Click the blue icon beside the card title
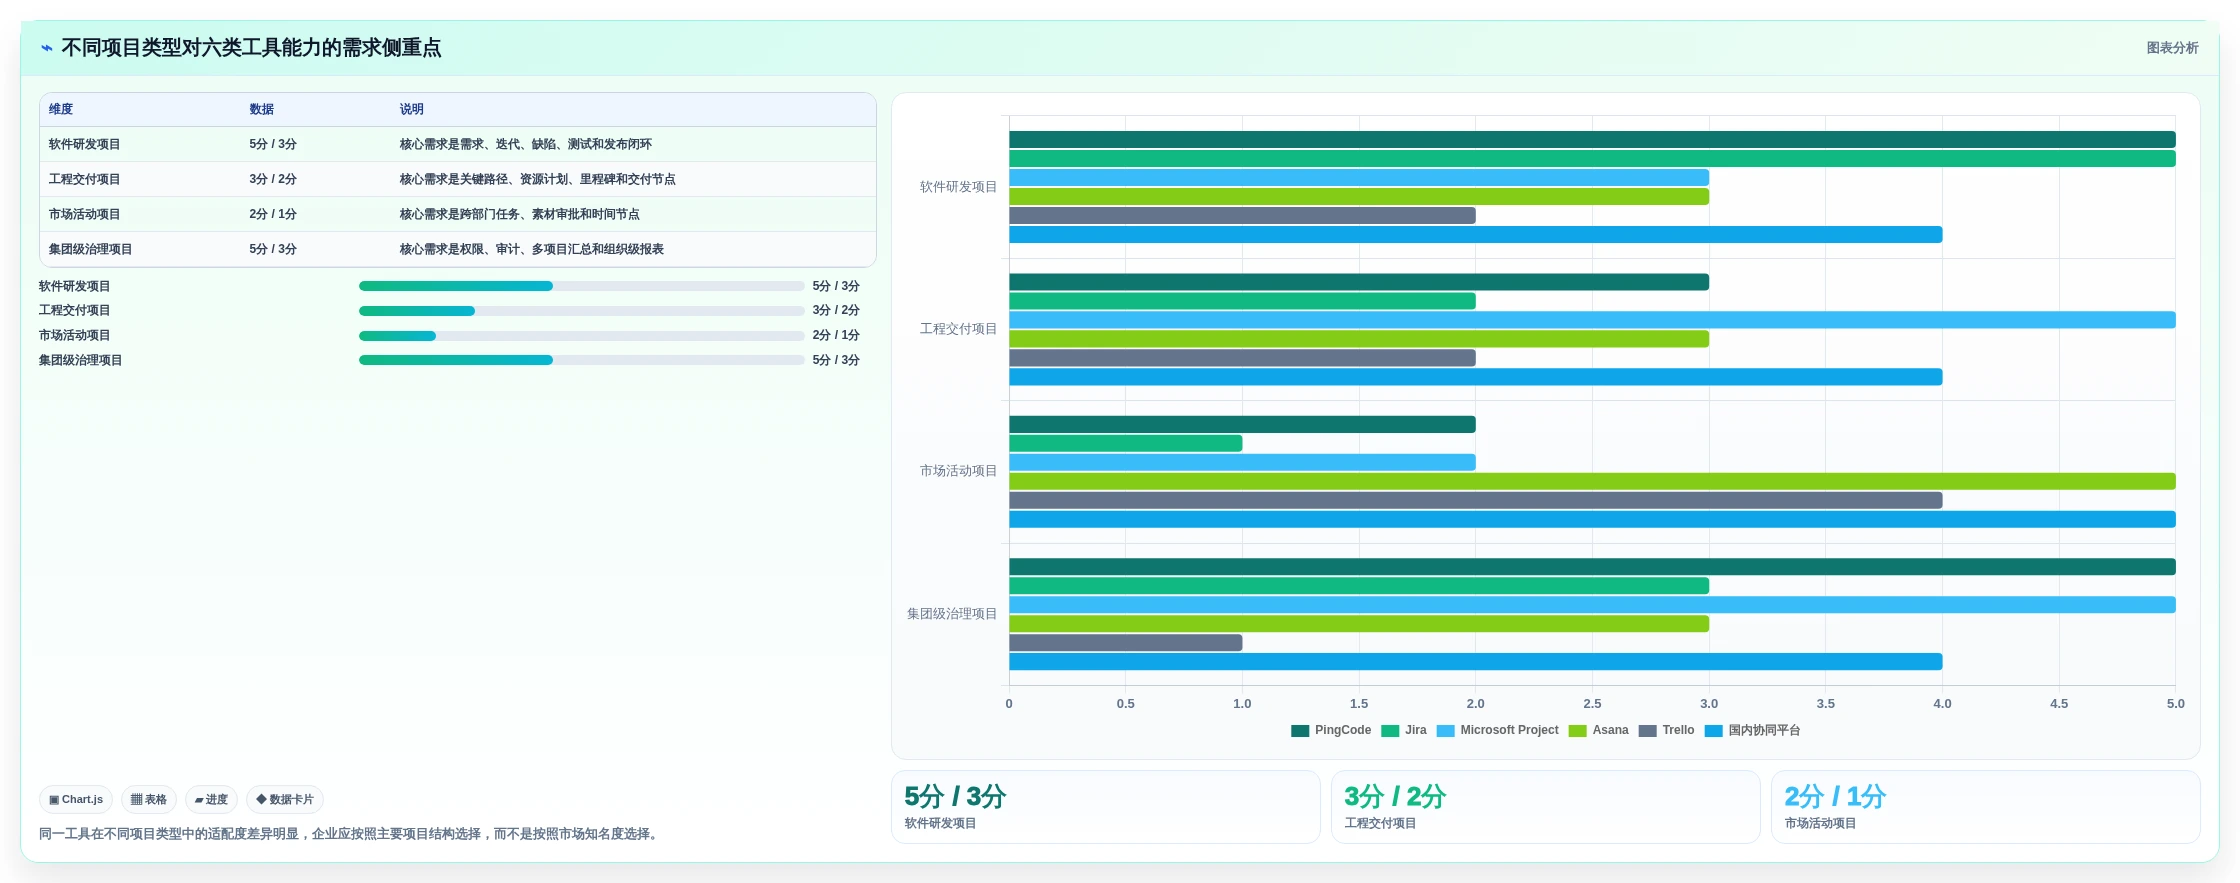 point(46,48)
